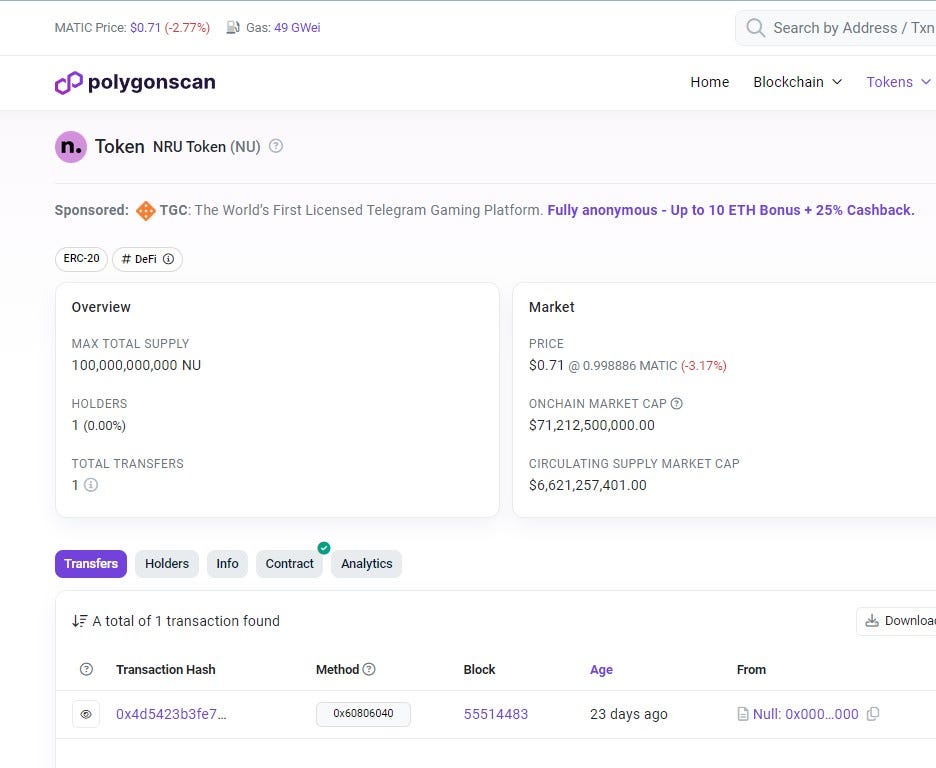Click the DeFi tag info icon

pyautogui.click(x=168, y=259)
